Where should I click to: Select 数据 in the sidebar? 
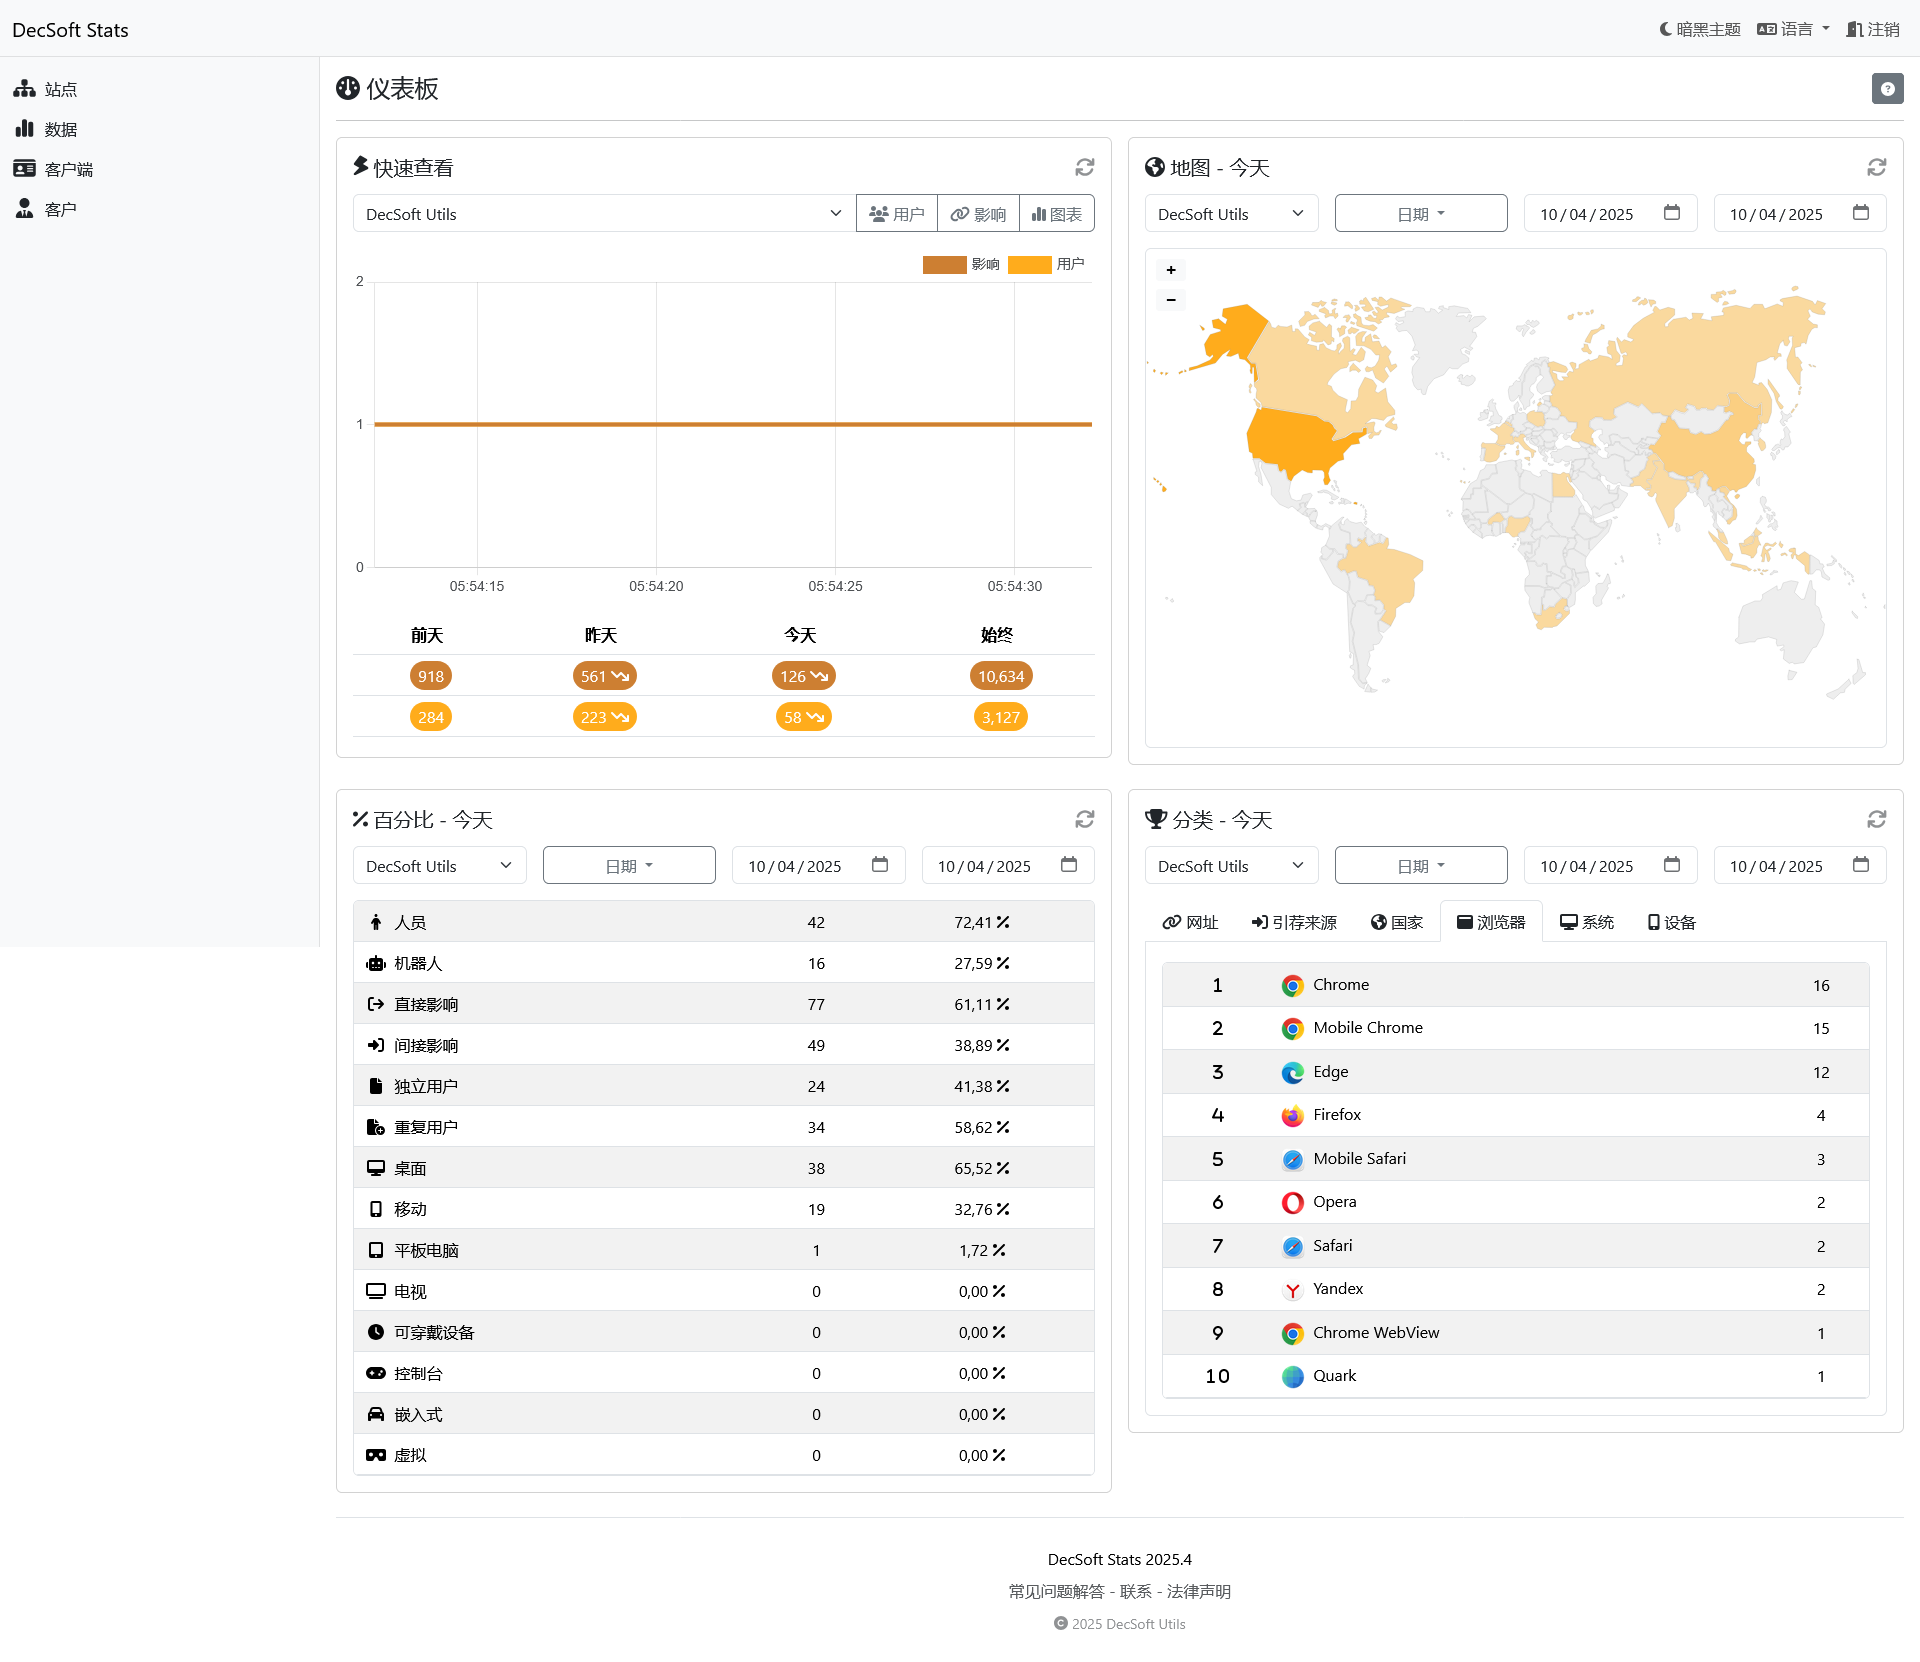pyautogui.click(x=59, y=129)
